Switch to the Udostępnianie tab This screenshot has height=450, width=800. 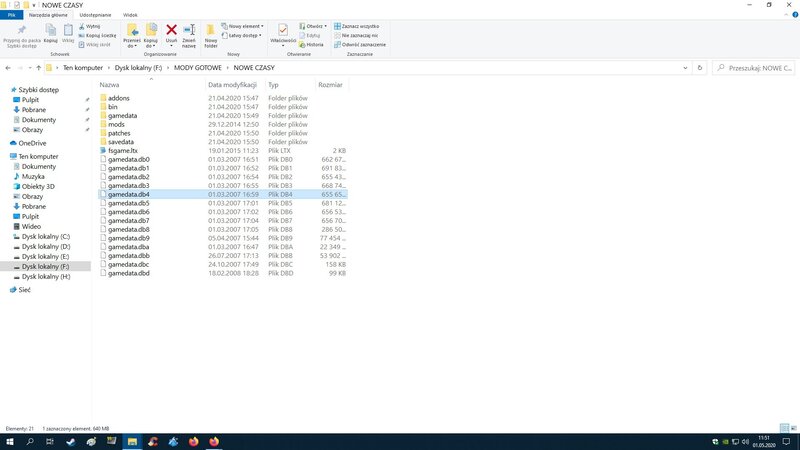[95, 15]
